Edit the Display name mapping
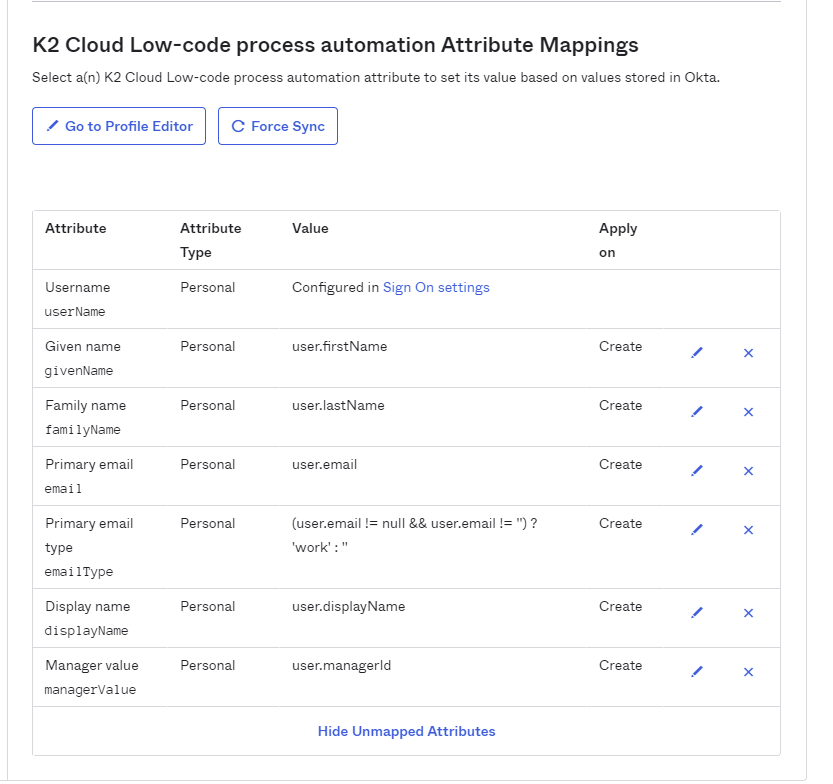The width and height of the screenshot is (833, 784). [x=697, y=613]
